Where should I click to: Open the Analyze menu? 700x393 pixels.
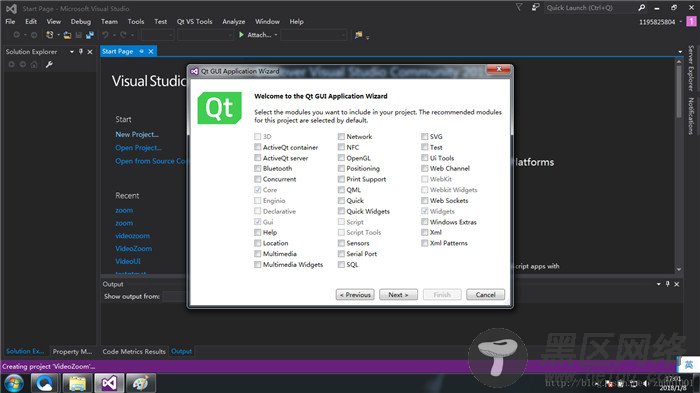click(x=233, y=21)
